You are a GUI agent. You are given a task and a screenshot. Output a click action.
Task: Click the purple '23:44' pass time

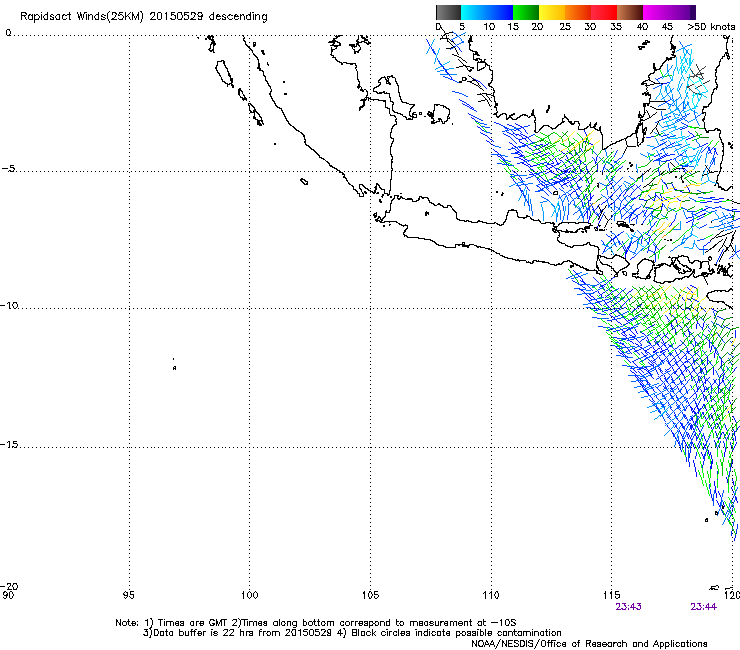click(703, 607)
